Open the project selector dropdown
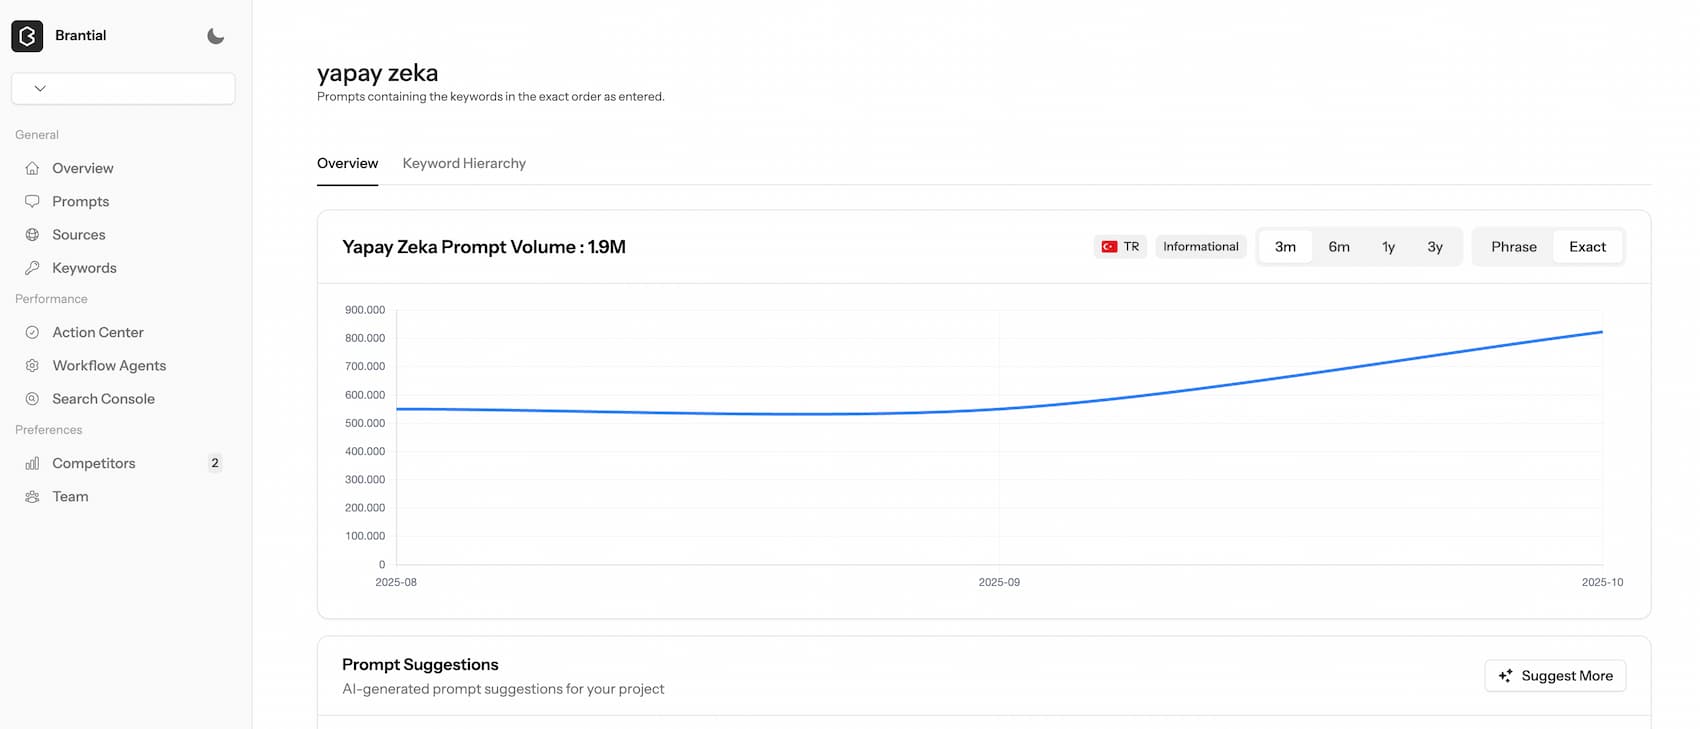 [x=123, y=88]
